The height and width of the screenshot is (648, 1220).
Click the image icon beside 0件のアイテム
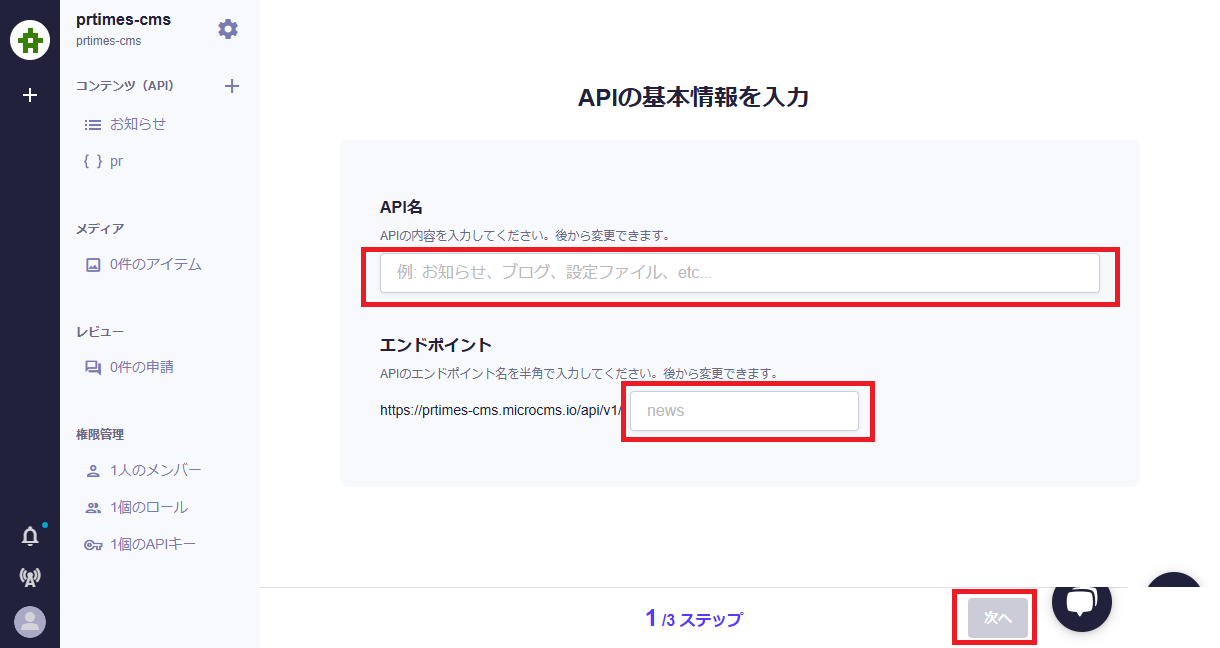pyautogui.click(x=93, y=265)
